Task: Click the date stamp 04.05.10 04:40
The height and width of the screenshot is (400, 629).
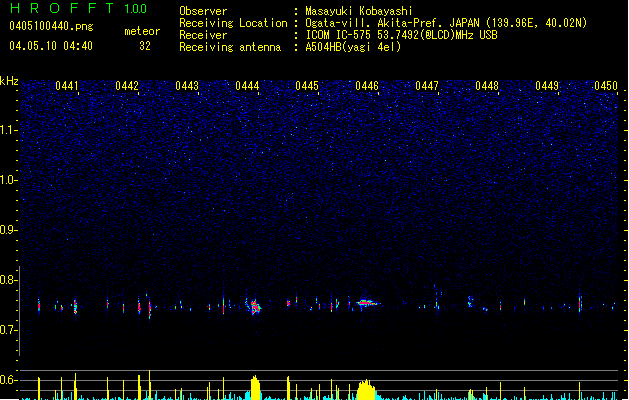Action: tap(51, 46)
